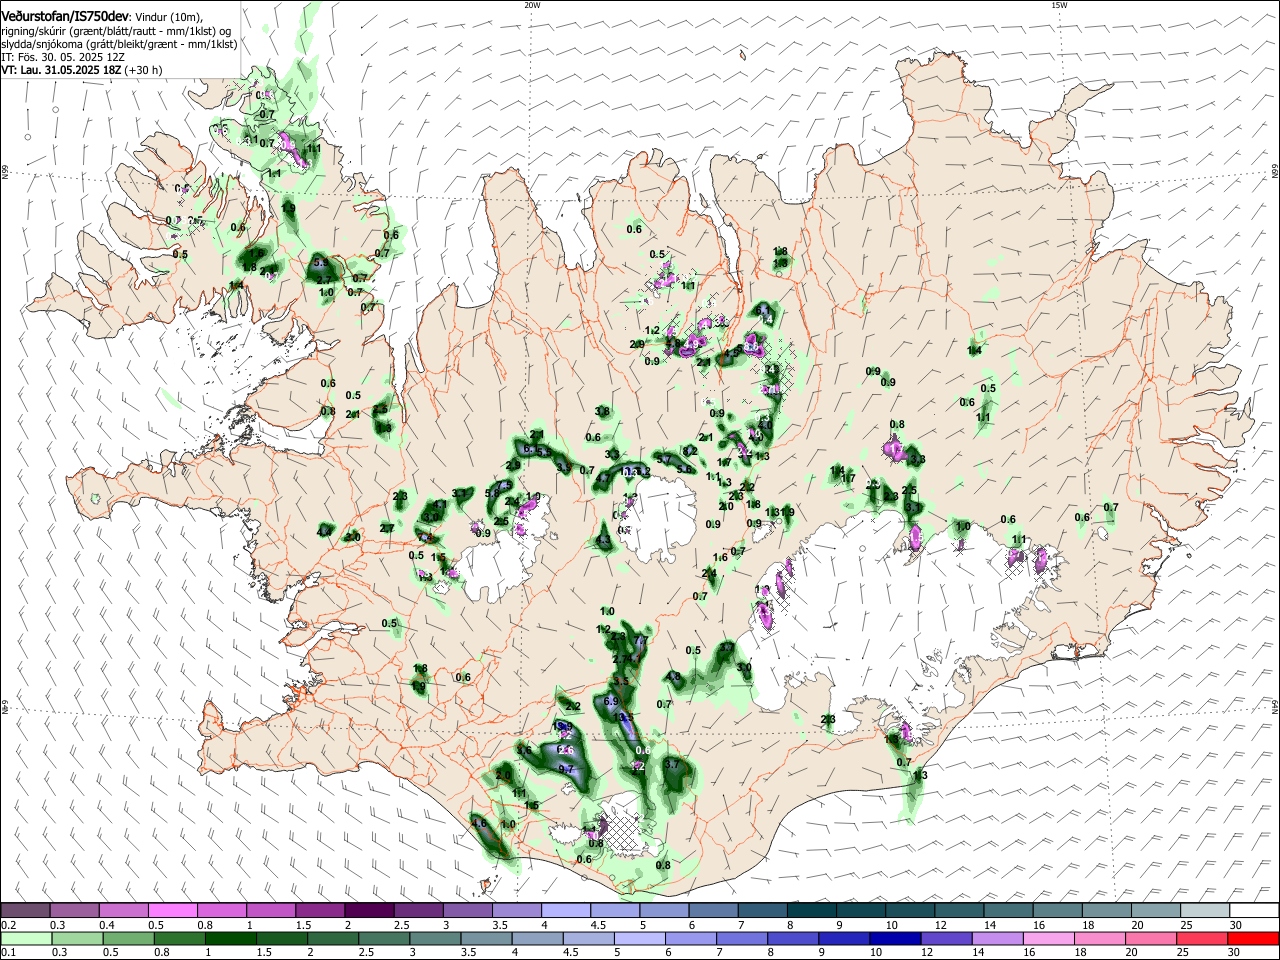
Task: Select the light periwinkle 4–4.5 snow swatch
Action: (566, 911)
